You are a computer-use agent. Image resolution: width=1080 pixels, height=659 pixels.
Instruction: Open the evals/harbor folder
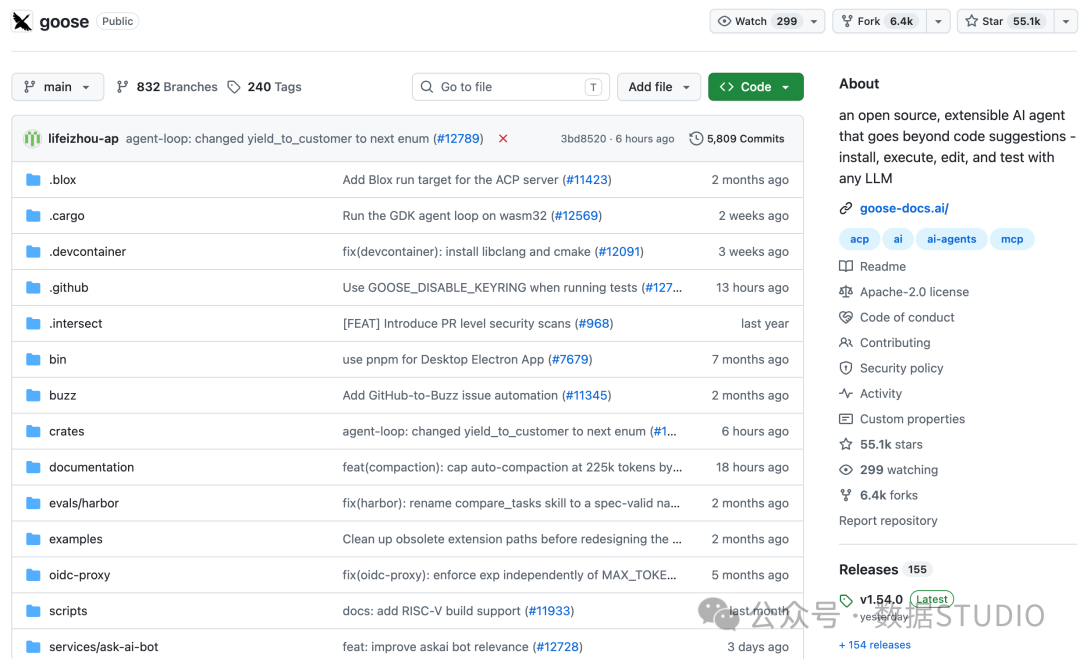point(84,503)
